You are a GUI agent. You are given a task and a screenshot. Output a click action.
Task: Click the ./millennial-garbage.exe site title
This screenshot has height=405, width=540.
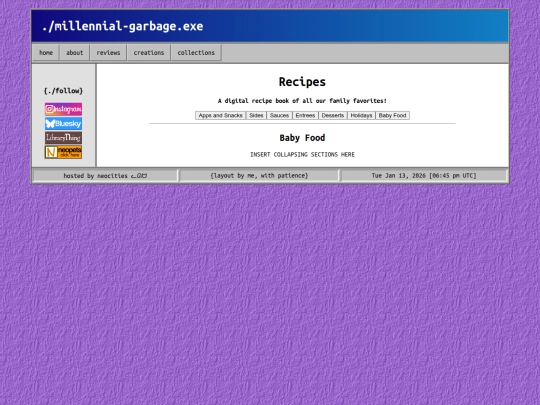coord(123,27)
